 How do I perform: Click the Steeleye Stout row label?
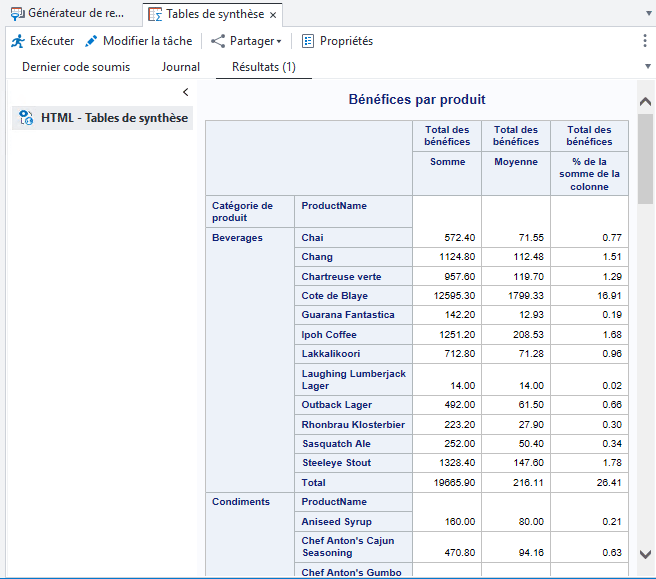pyautogui.click(x=337, y=463)
